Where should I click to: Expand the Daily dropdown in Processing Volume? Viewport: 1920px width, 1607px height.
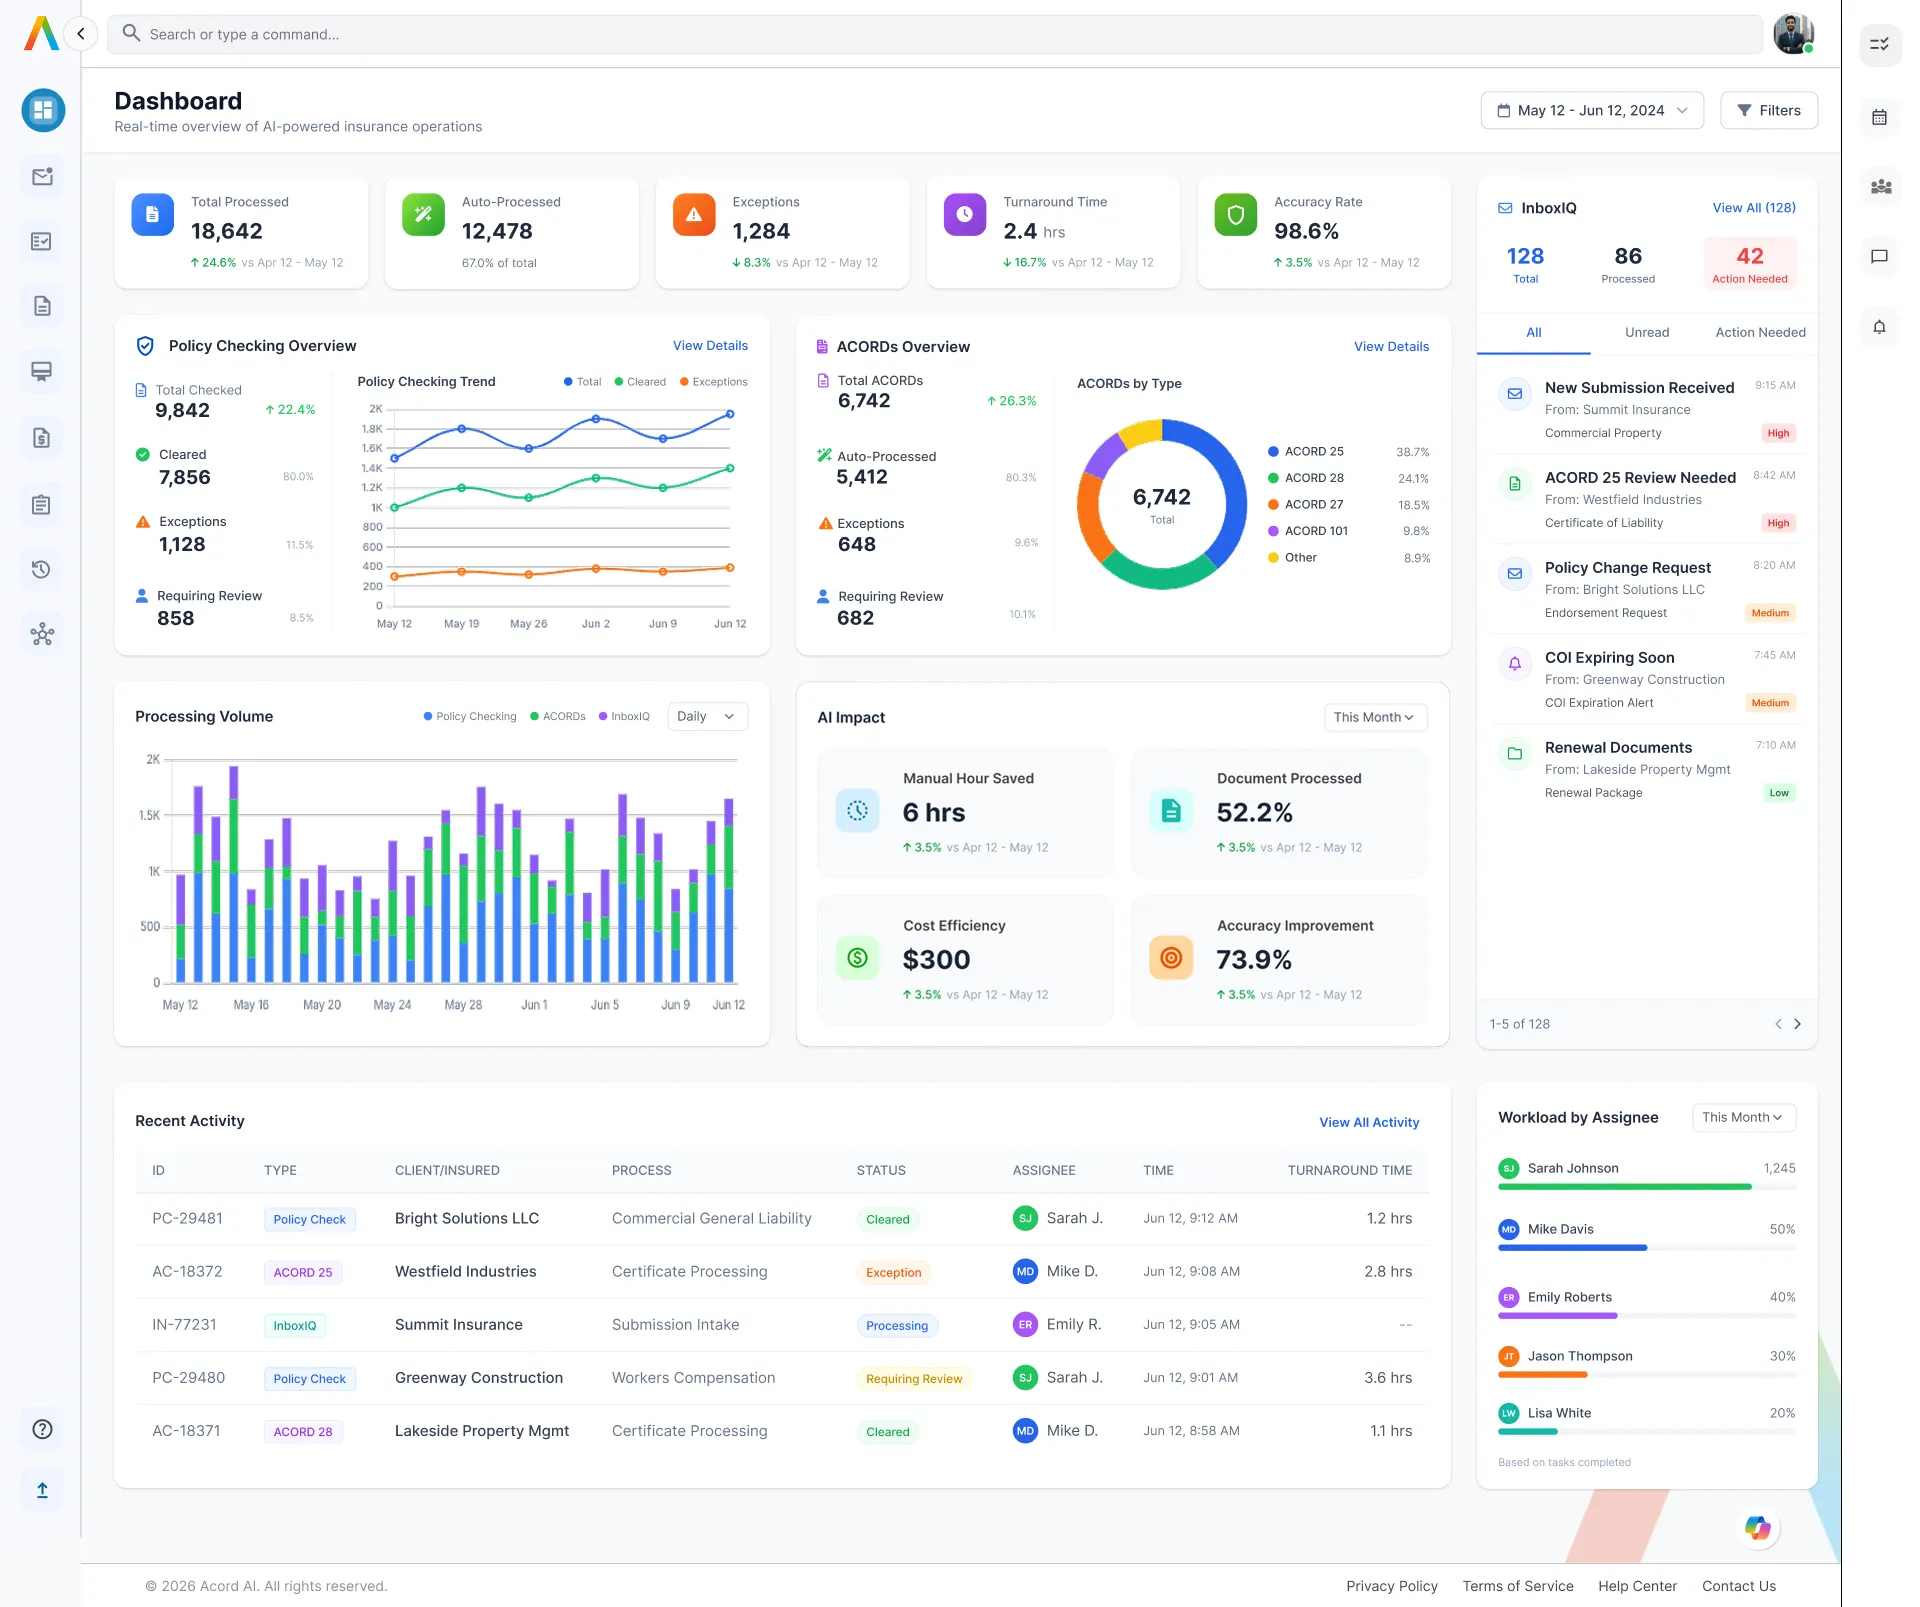point(706,716)
